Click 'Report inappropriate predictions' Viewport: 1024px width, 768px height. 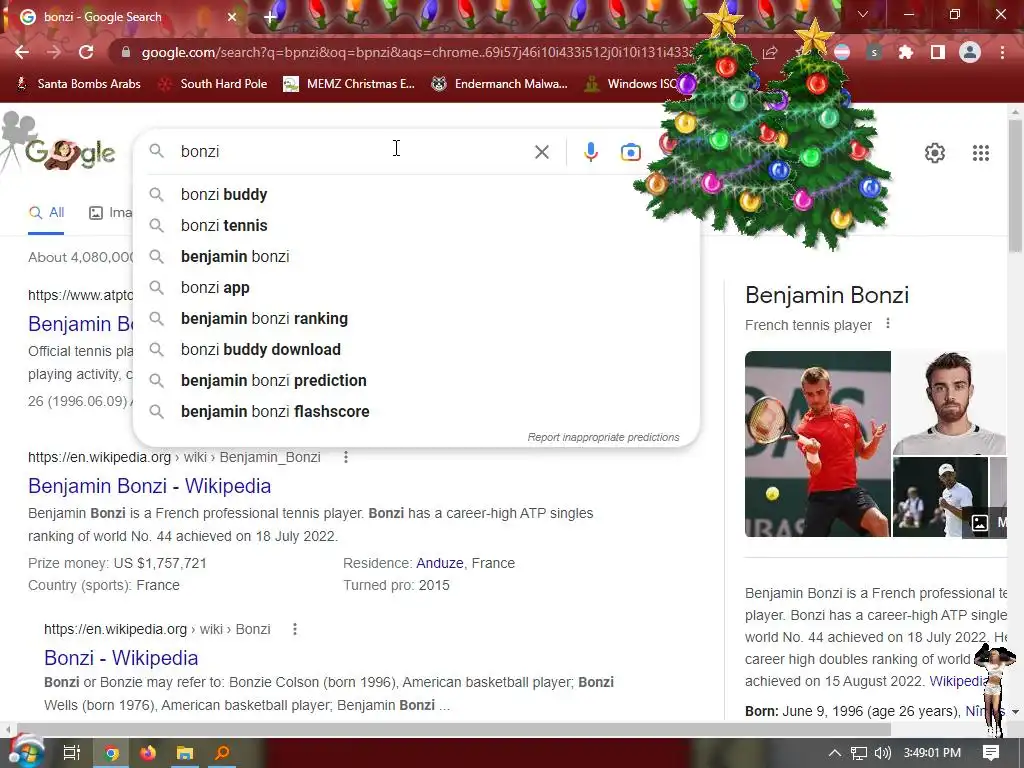(x=603, y=438)
